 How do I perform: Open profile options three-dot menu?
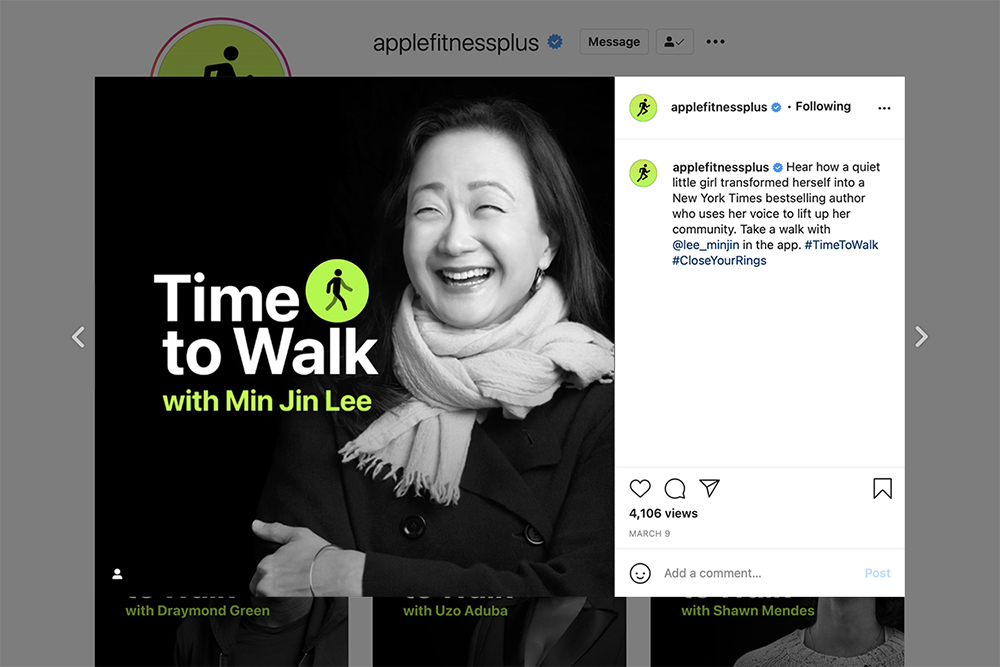(x=716, y=41)
